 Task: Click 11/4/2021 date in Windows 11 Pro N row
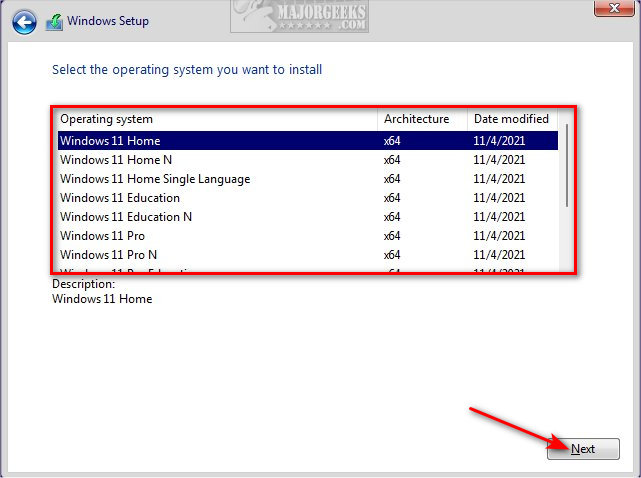pyautogui.click(x=499, y=255)
